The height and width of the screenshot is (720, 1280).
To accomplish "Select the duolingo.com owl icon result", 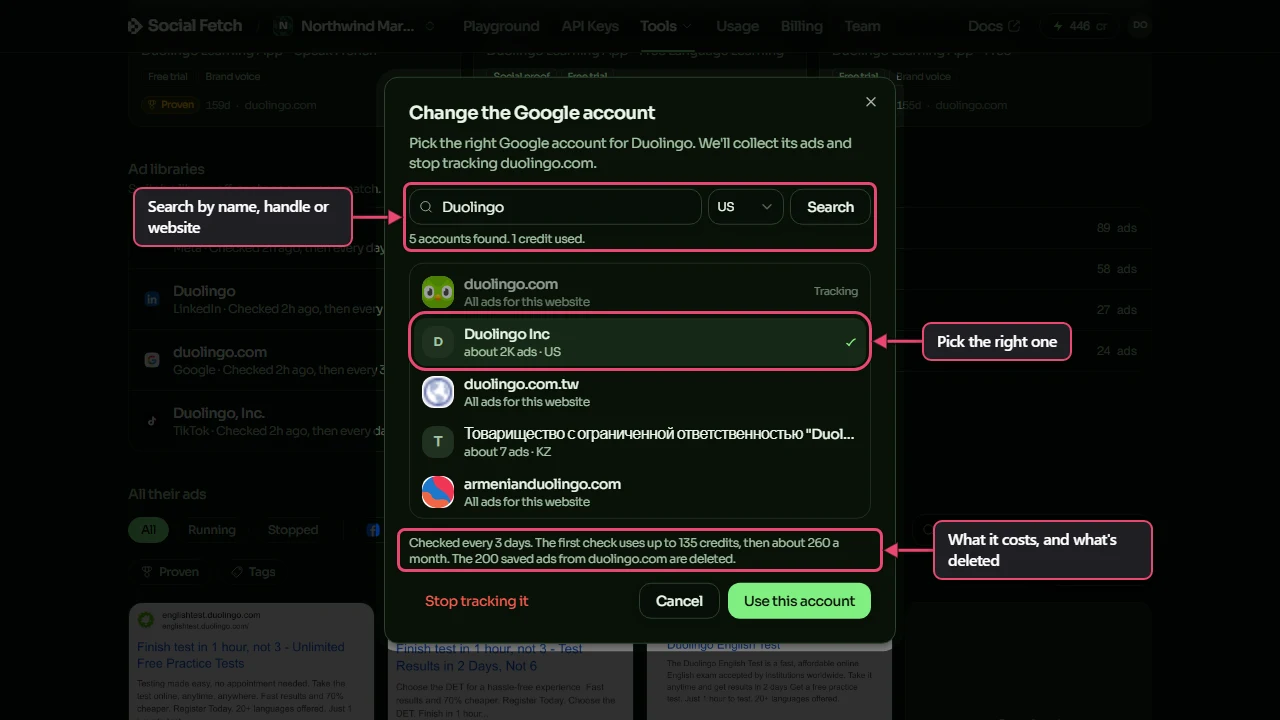I will click(x=438, y=292).
